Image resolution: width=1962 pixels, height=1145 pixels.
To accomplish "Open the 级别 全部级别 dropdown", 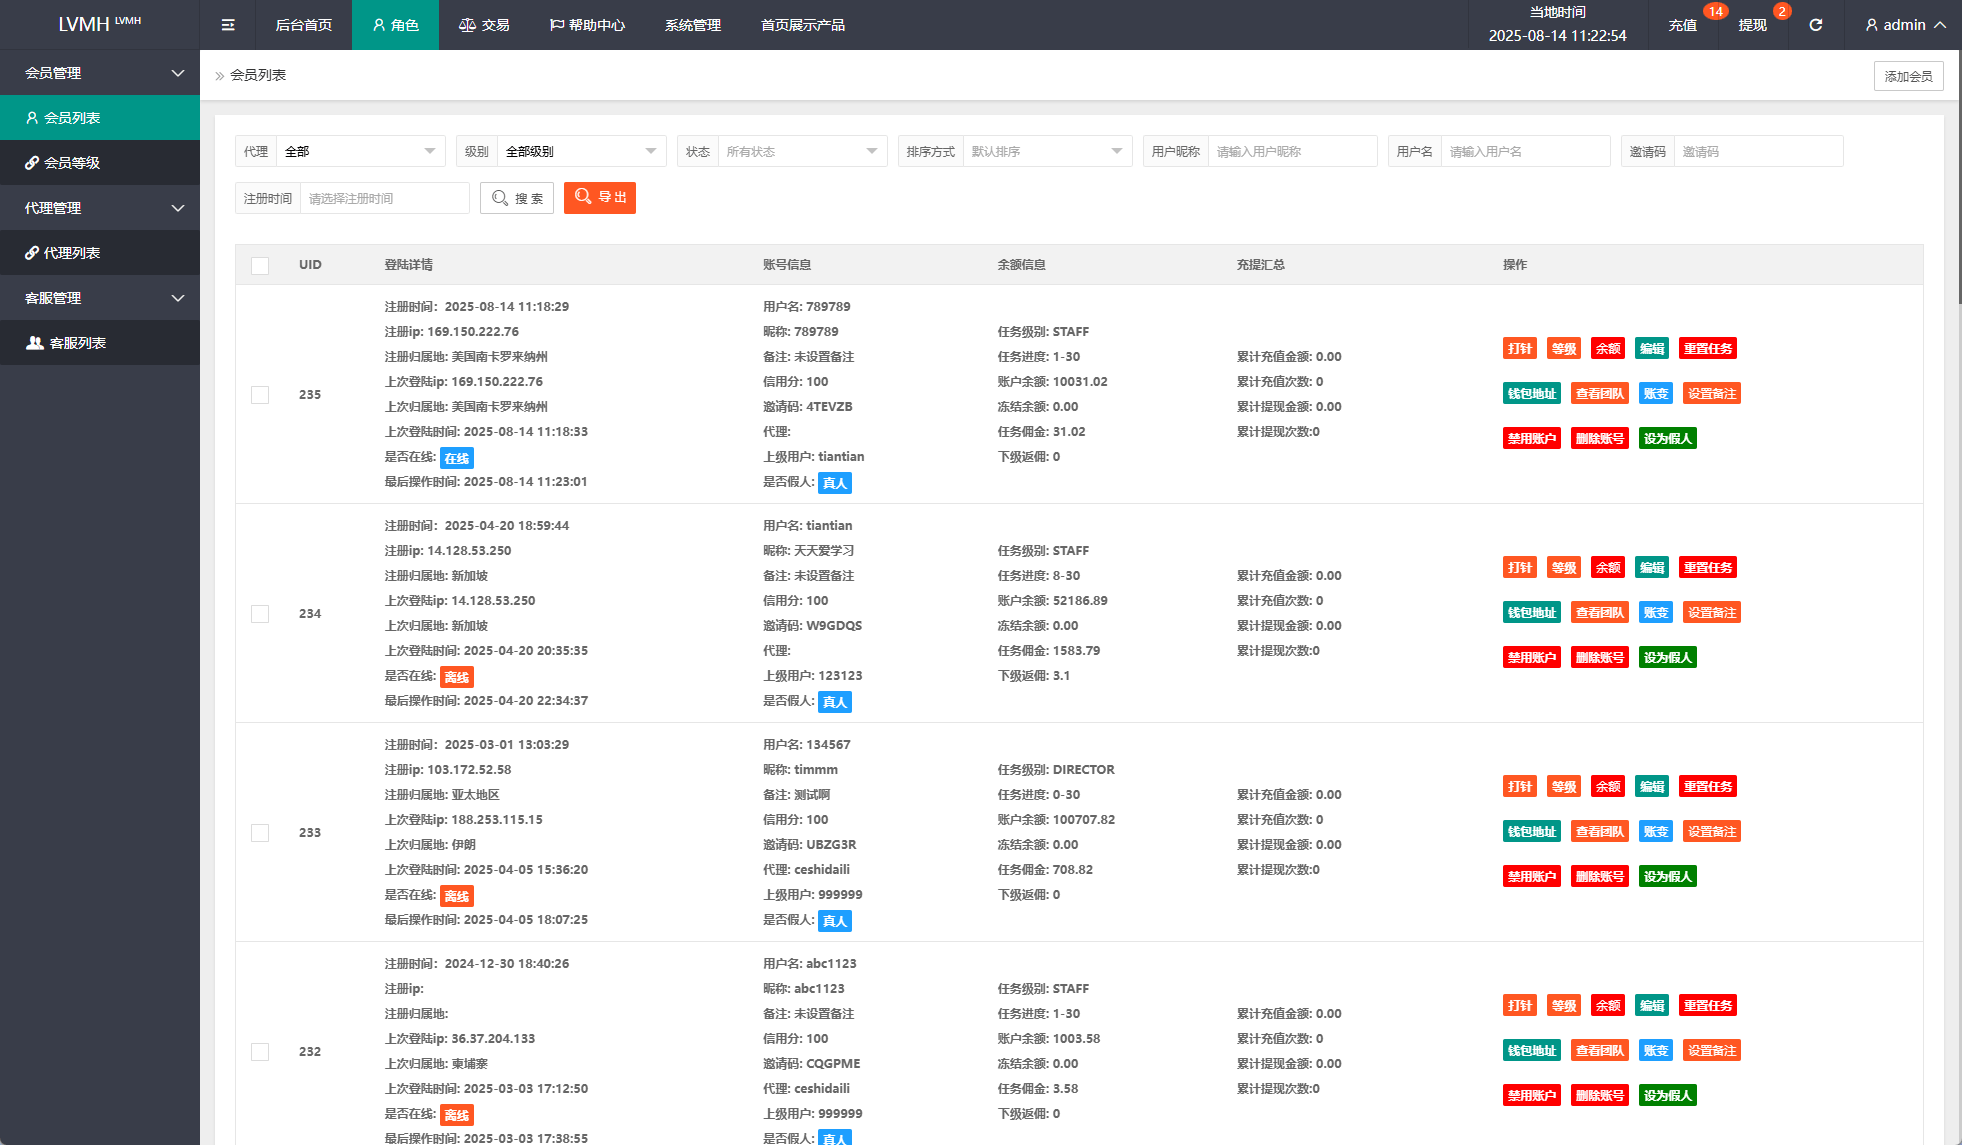I will click(581, 152).
